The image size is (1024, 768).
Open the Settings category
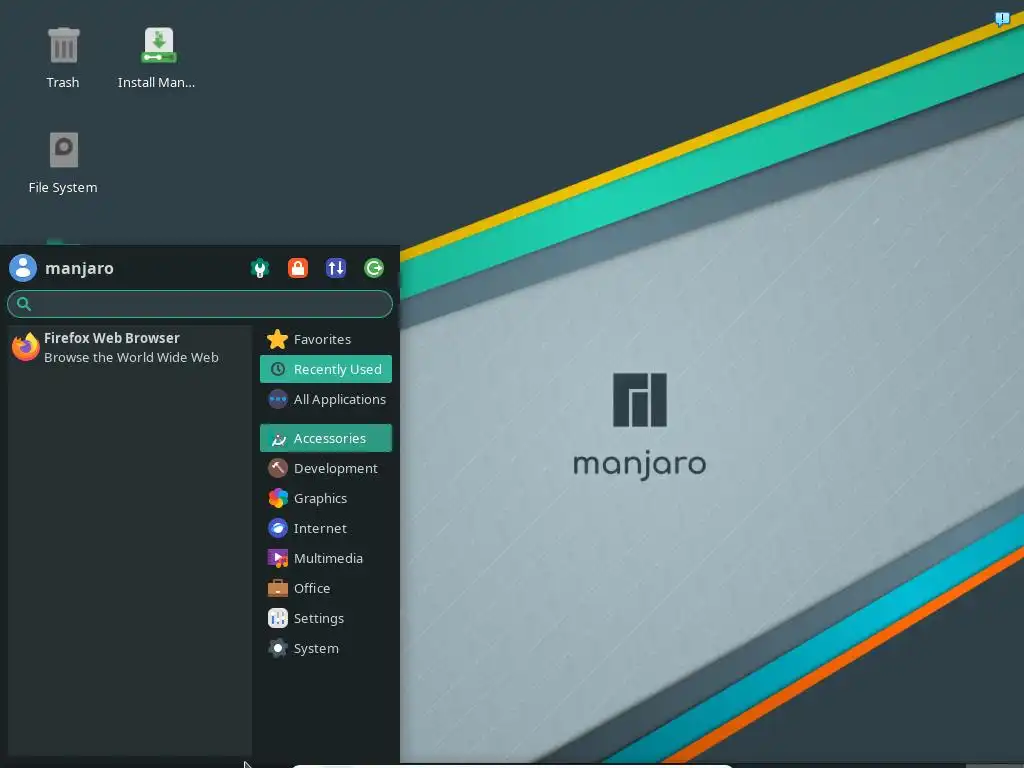326,618
